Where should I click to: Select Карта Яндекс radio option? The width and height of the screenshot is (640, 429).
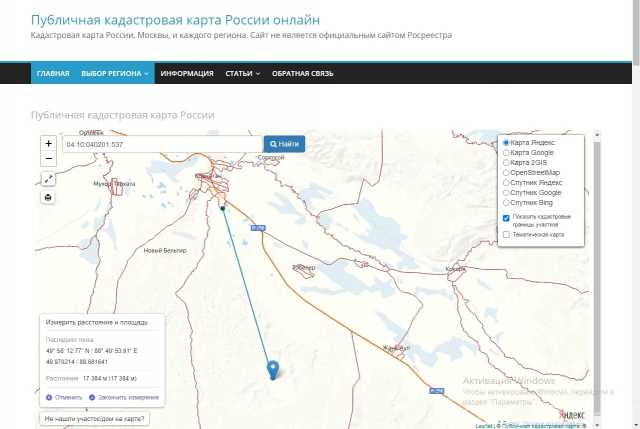[x=506, y=142]
